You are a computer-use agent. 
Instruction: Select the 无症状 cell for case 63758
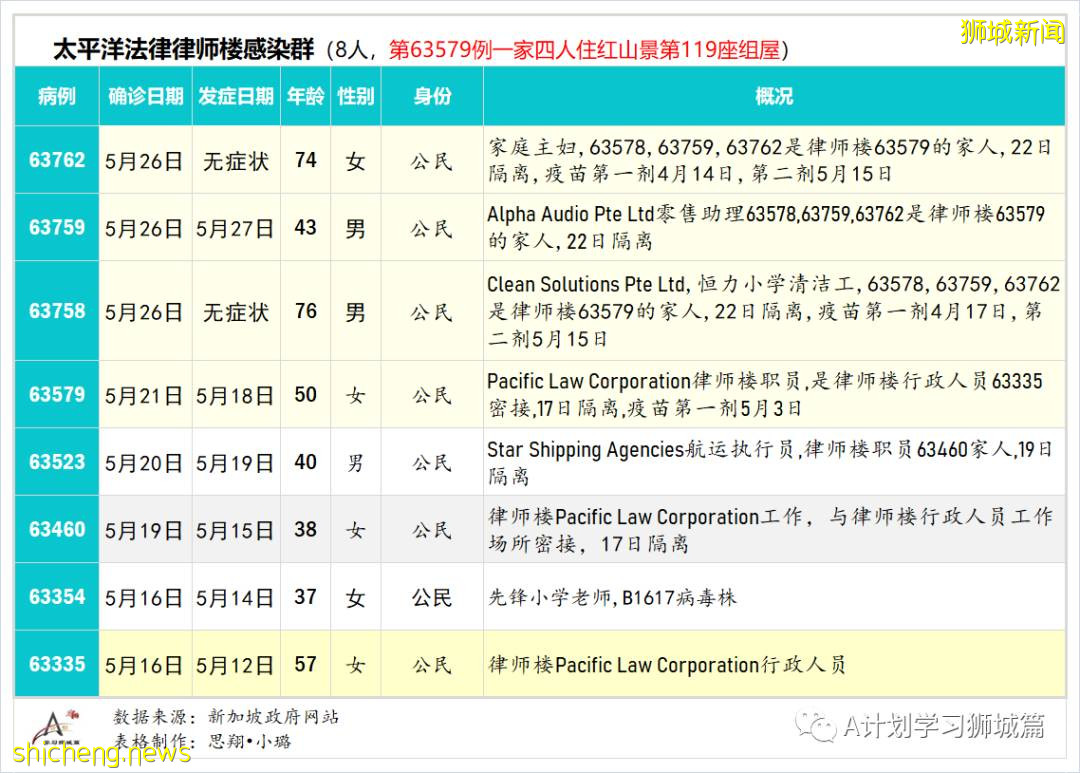click(235, 311)
